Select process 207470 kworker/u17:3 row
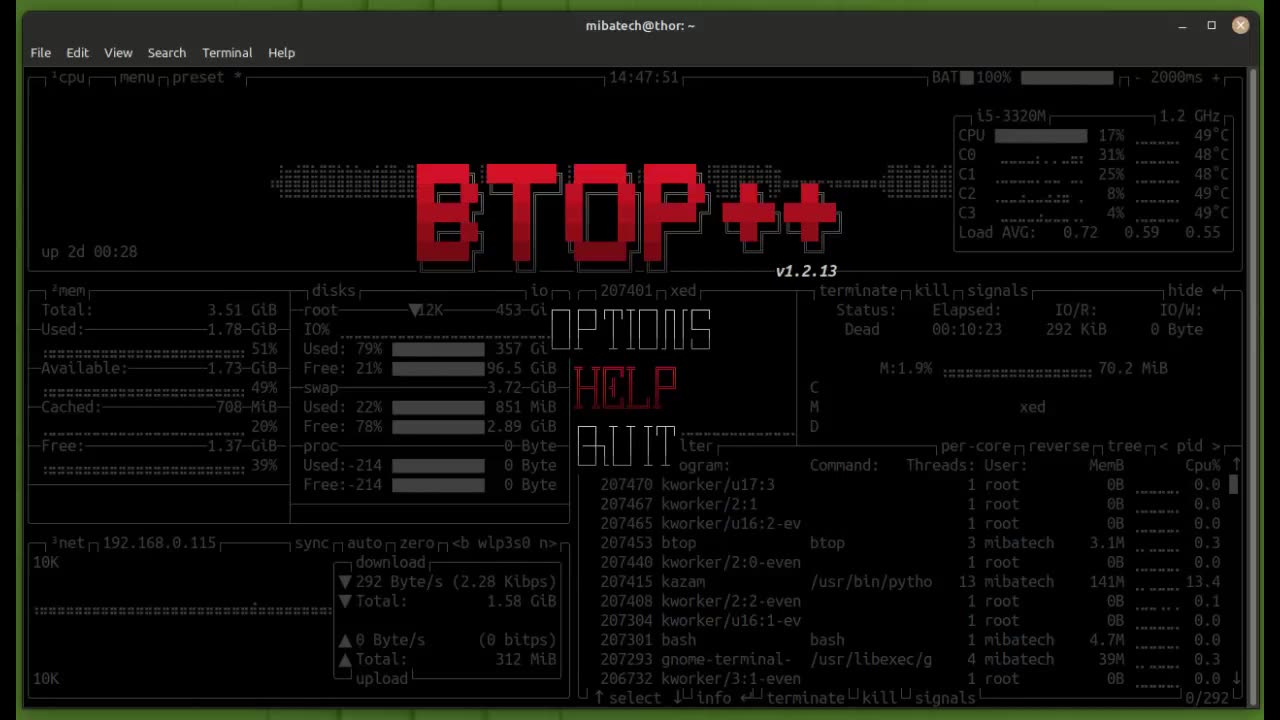 (x=910, y=485)
